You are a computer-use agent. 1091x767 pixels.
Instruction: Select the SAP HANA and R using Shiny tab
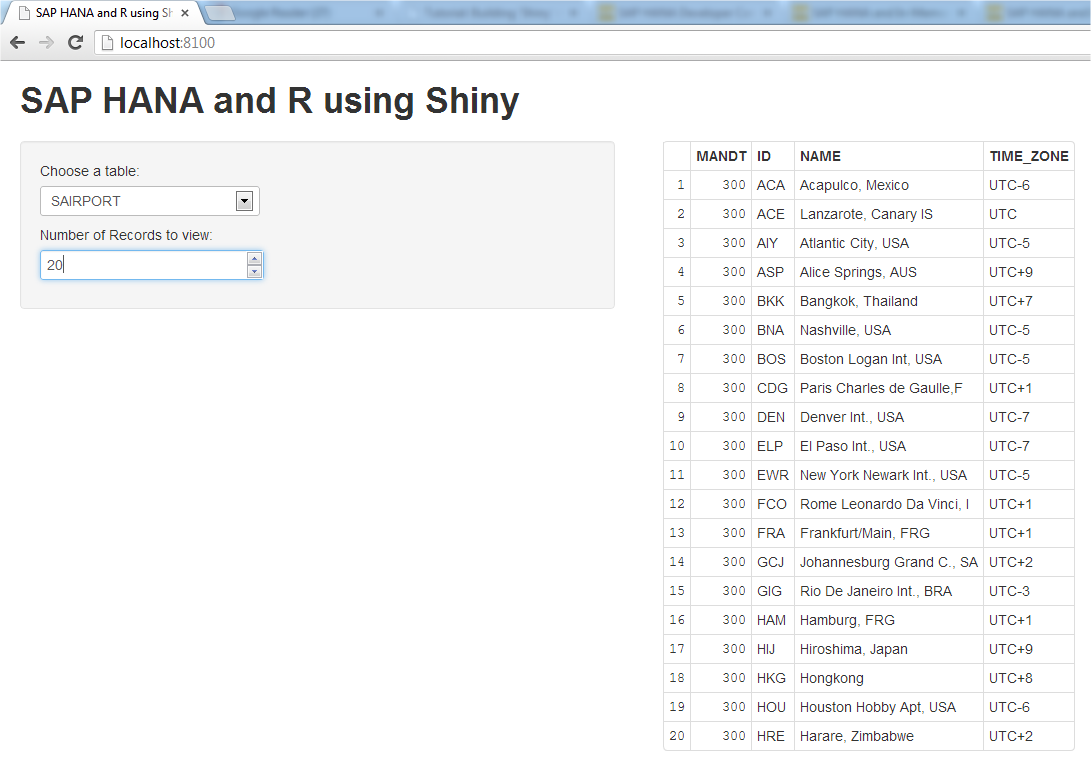click(104, 13)
